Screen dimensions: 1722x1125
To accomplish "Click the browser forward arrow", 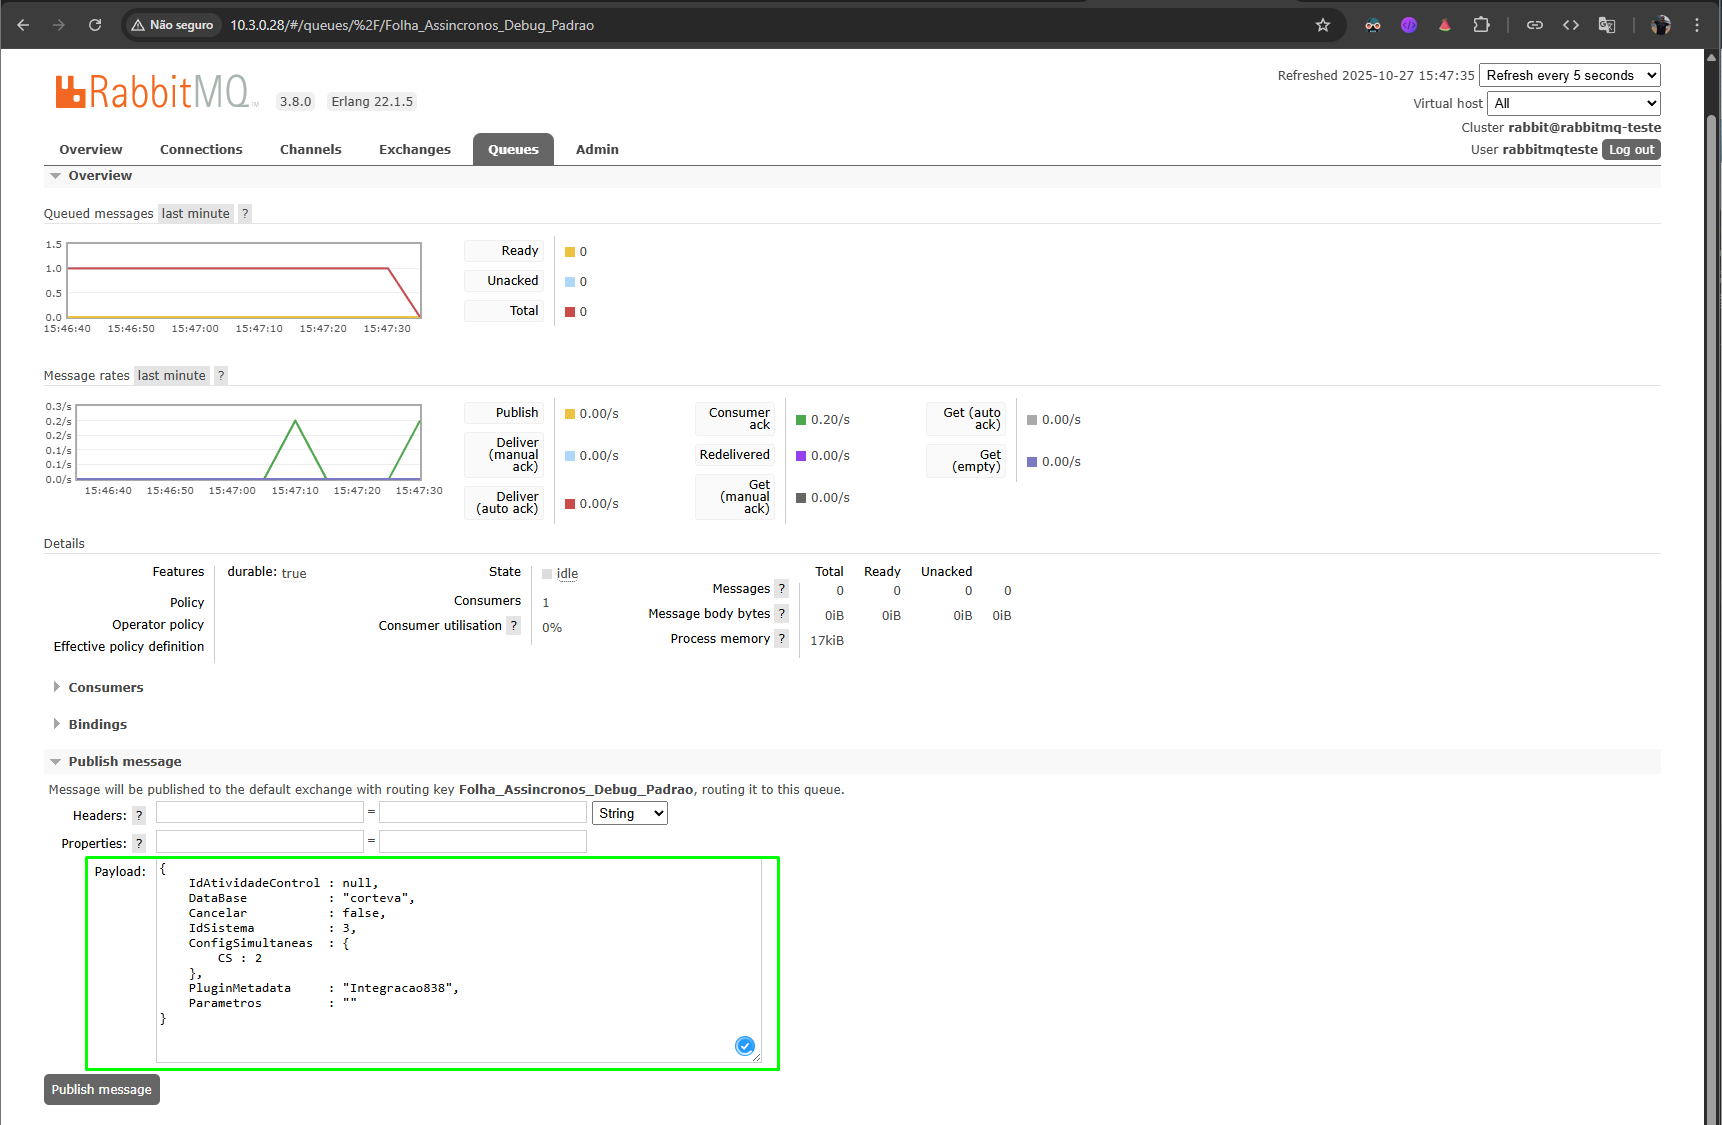I will tap(59, 25).
